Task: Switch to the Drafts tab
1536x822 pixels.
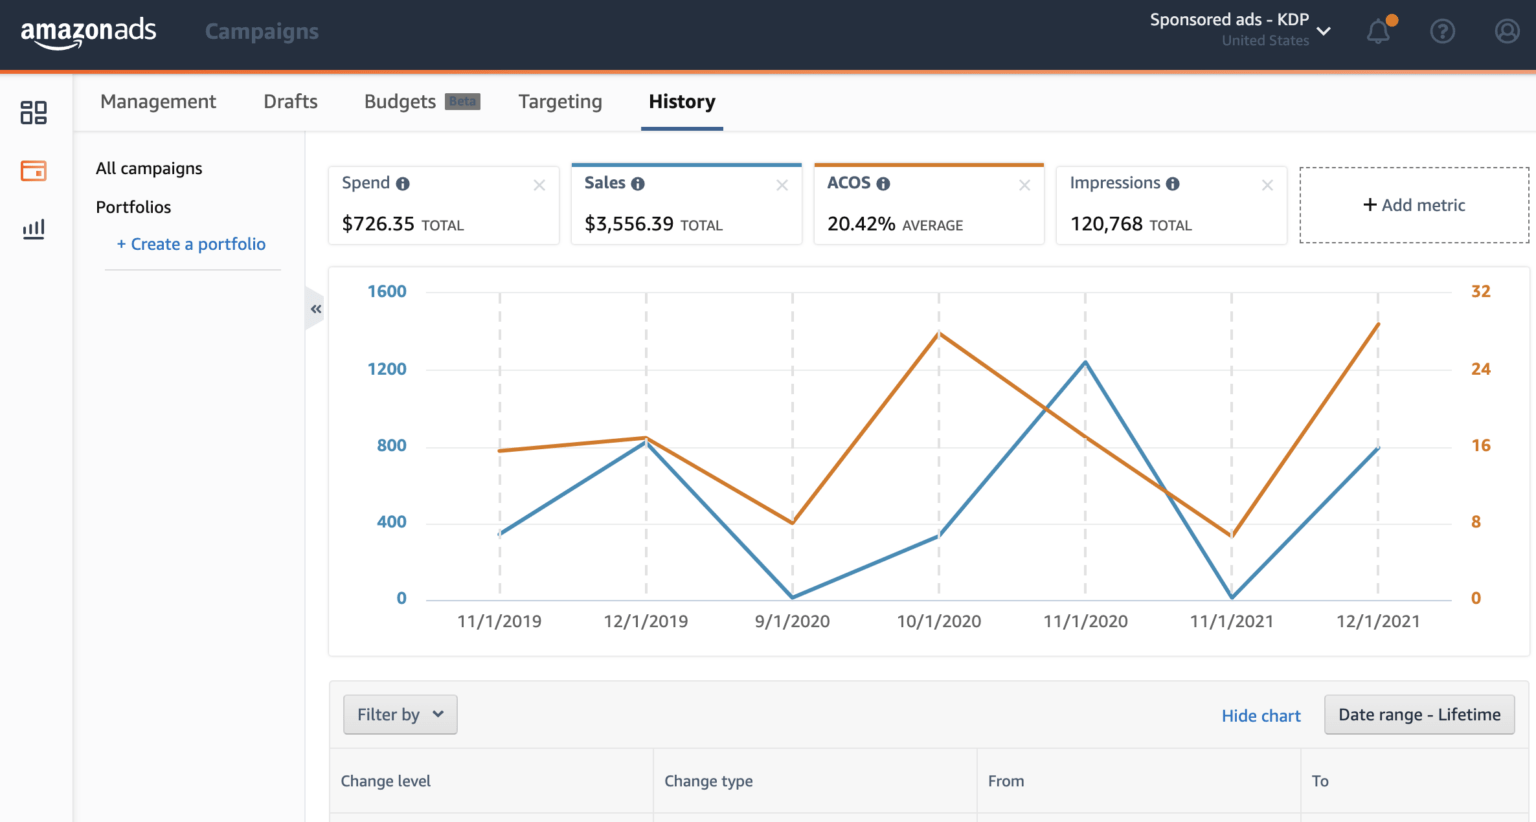Action: coord(290,101)
